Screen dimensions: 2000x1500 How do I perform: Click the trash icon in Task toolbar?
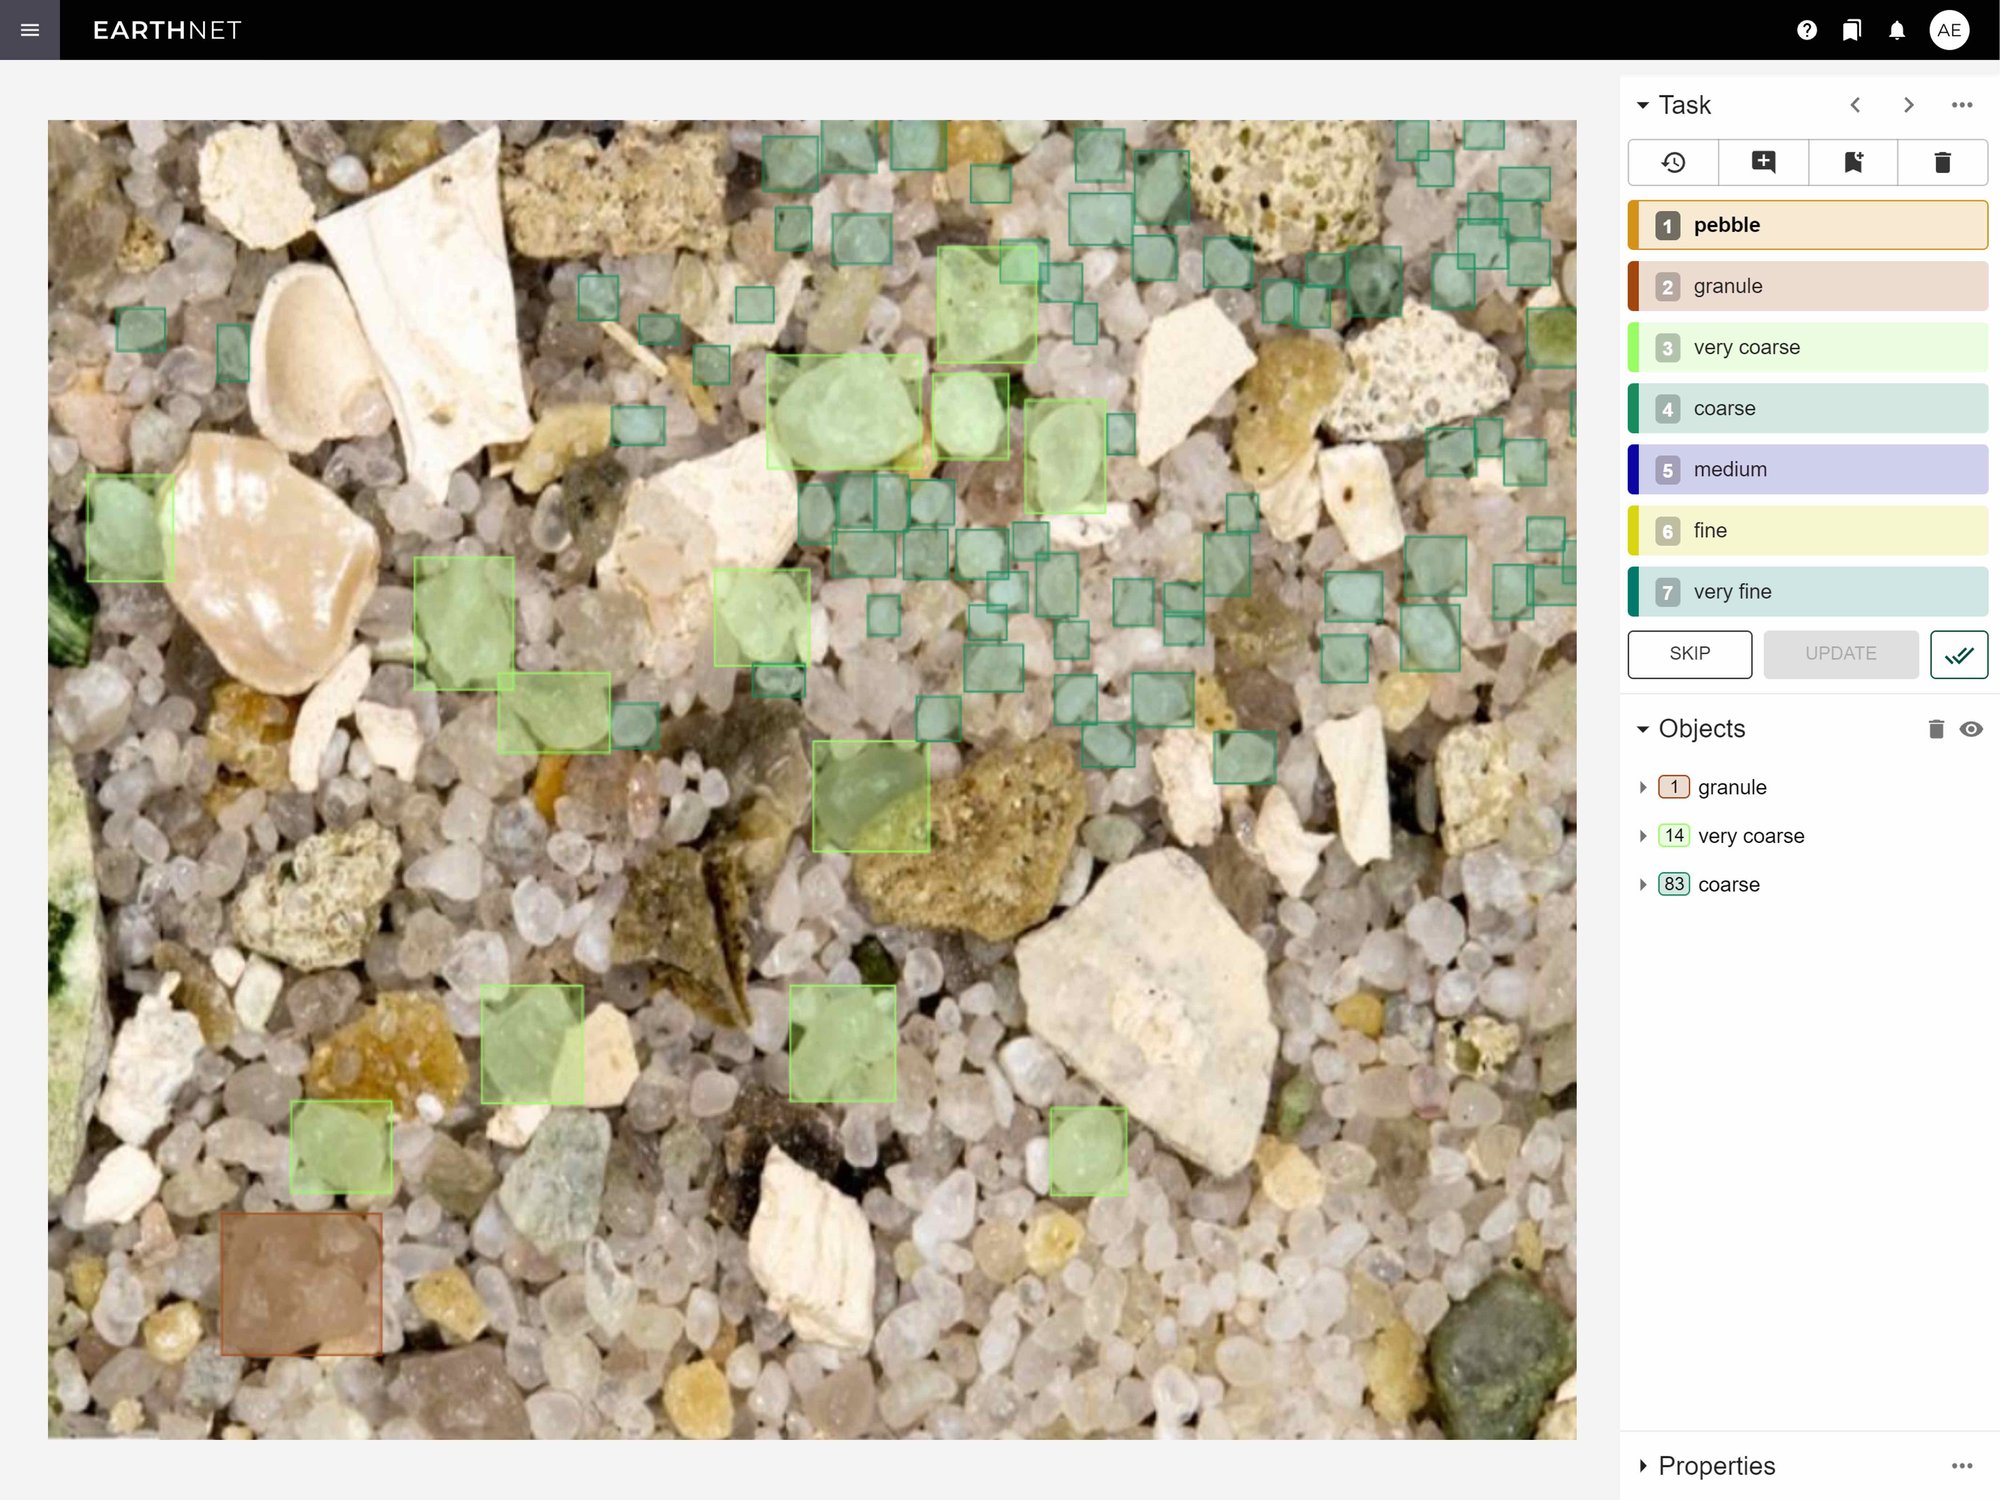[1942, 162]
